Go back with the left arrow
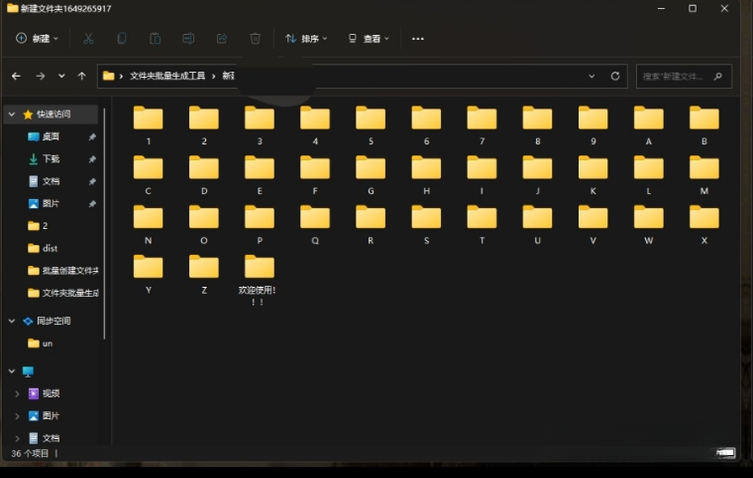This screenshot has height=478, width=753. click(16, 76)
